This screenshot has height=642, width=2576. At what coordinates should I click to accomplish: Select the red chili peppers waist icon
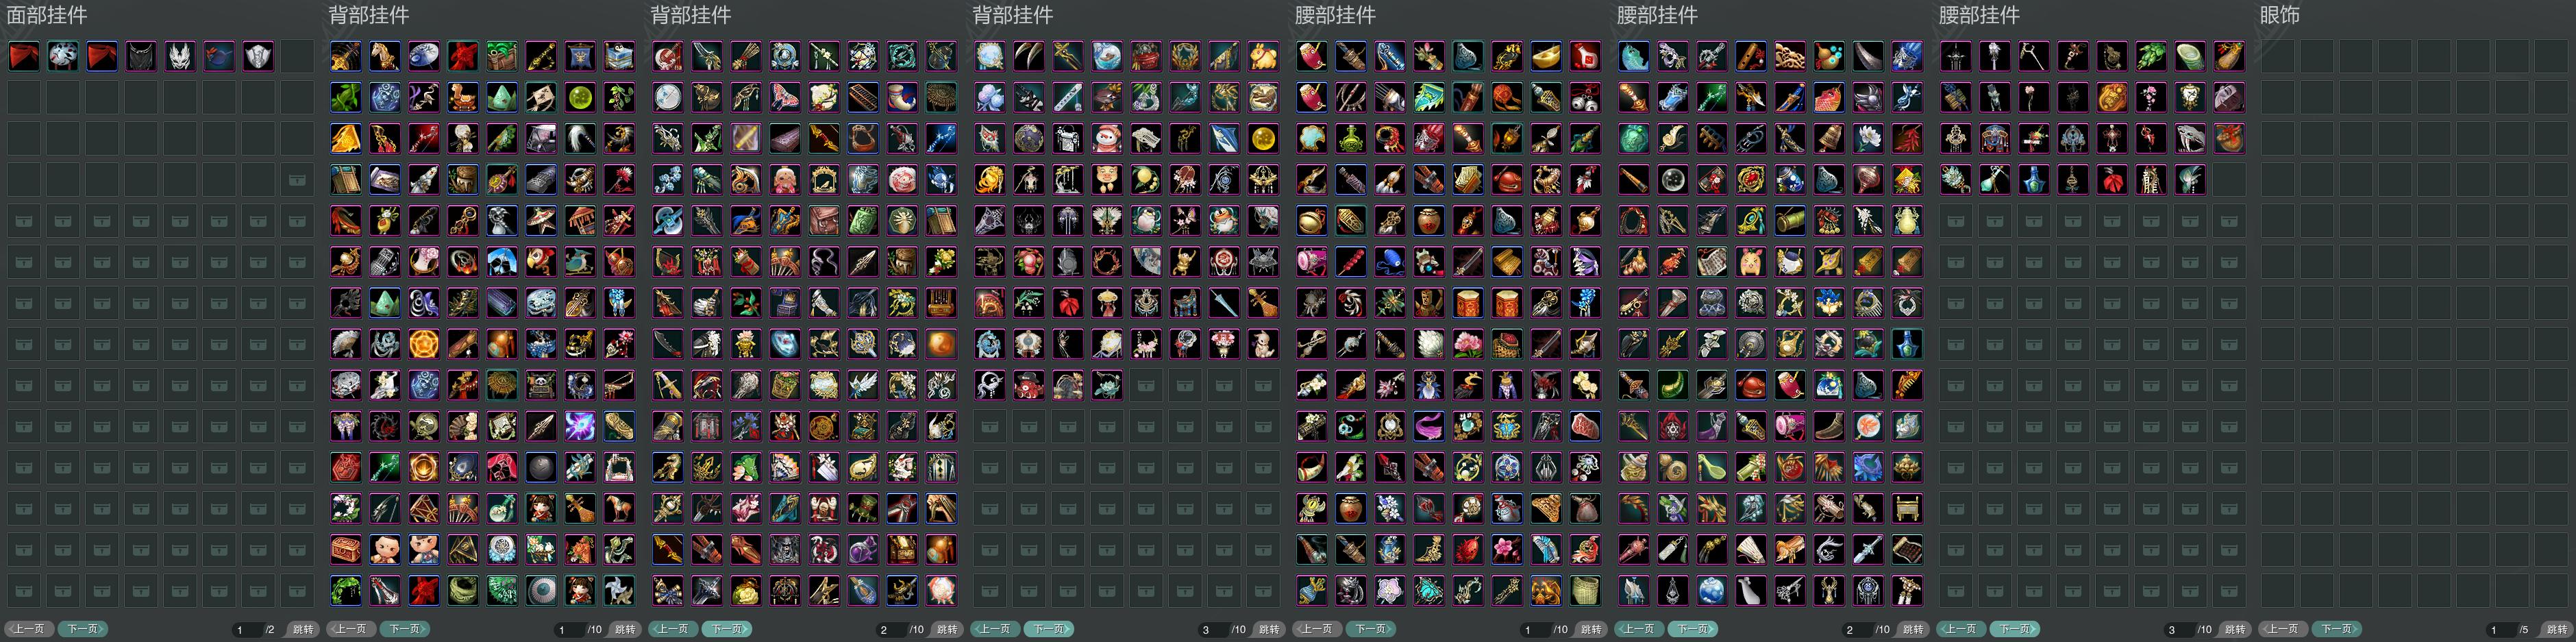[1906, 138]
